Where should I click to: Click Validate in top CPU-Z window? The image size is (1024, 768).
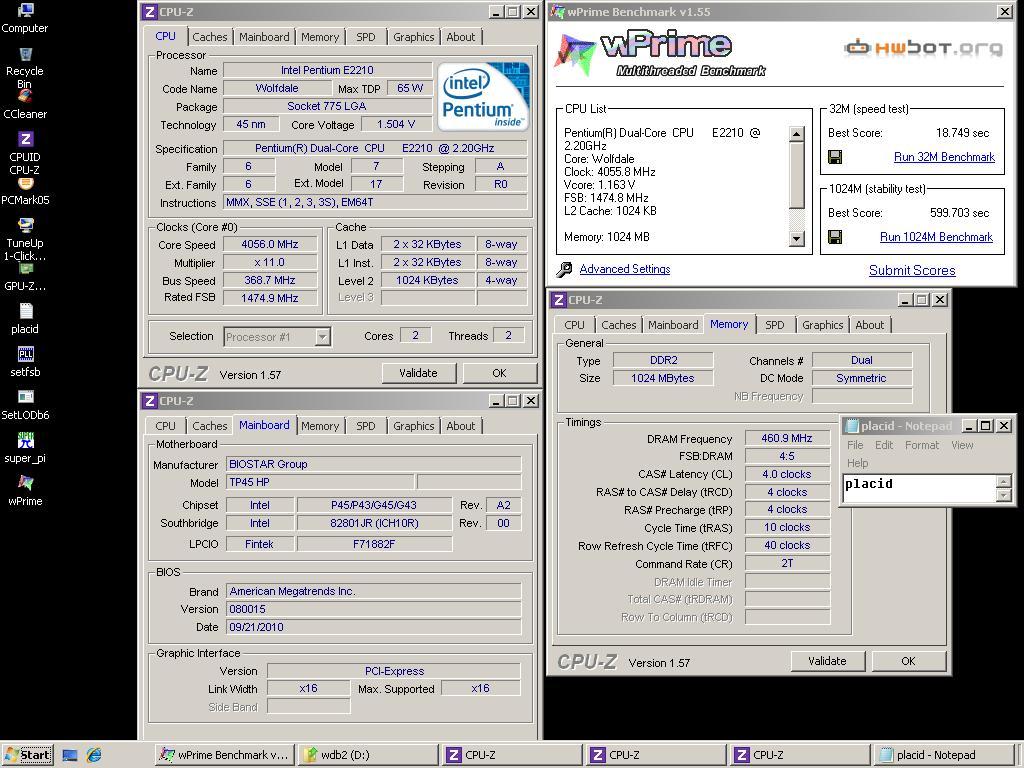tap(418, 373)
